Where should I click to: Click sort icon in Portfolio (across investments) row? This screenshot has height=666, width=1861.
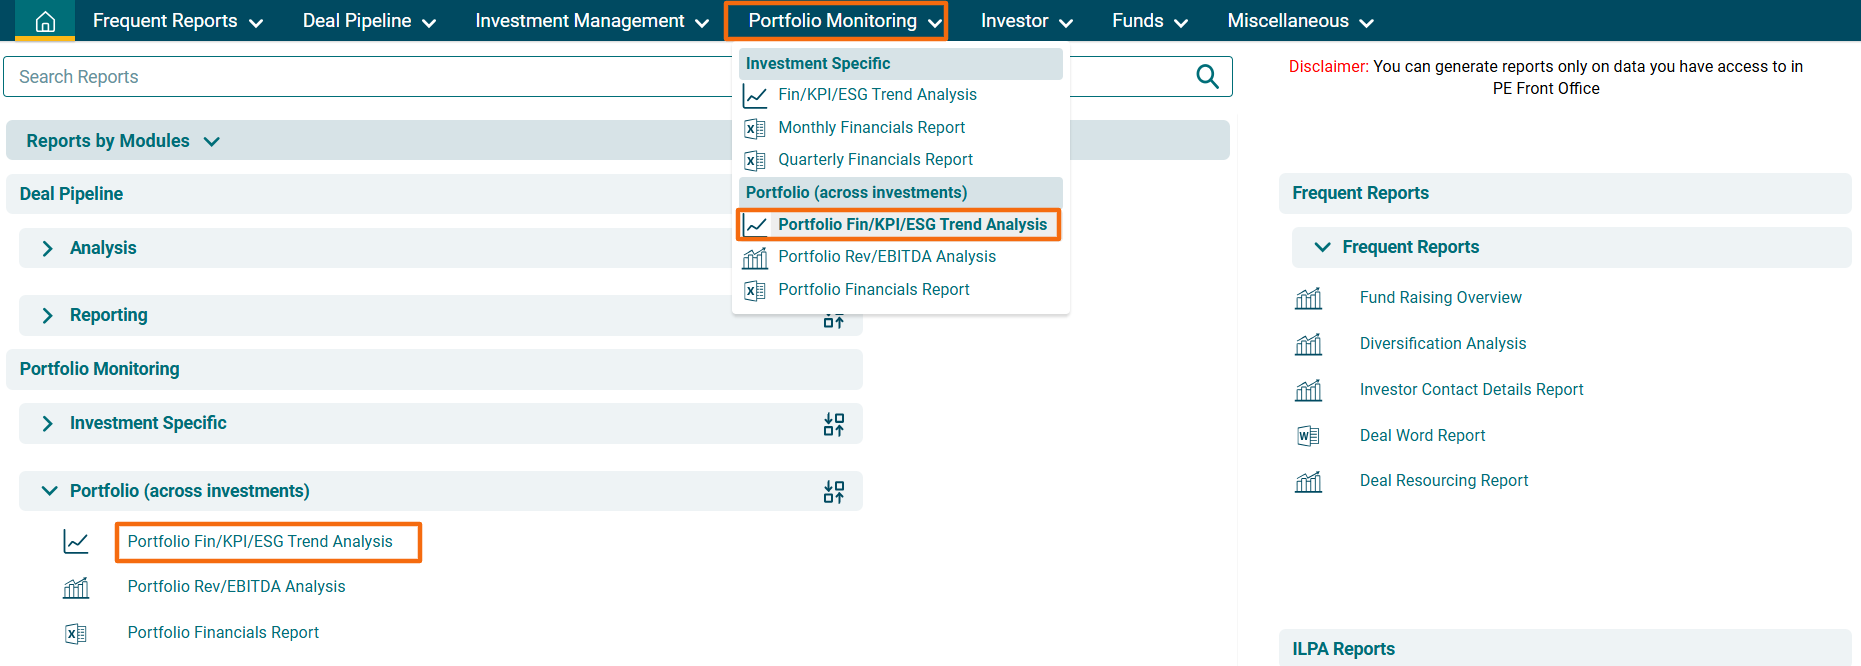coord(833,491)
